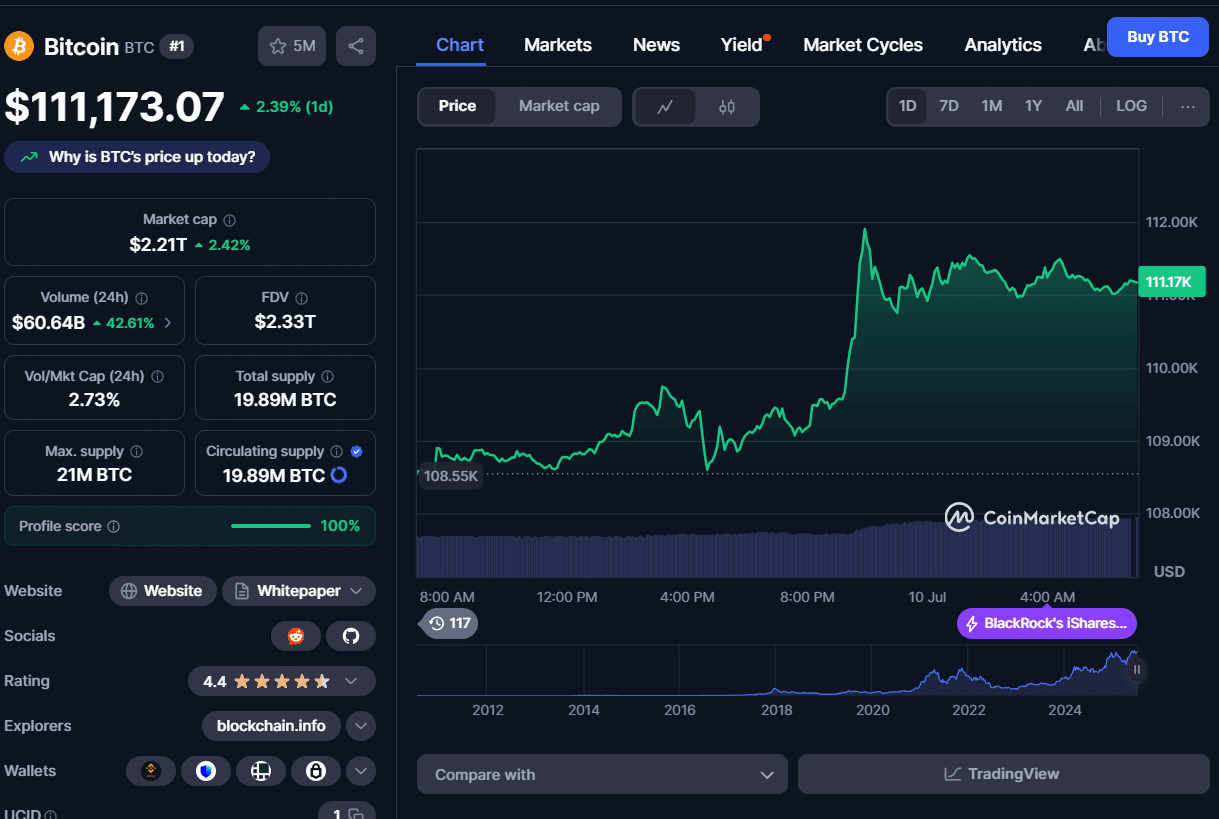Open the Compare with dropdown
The height and width of the screenshot is (819, 1219).
coord(602,774)
